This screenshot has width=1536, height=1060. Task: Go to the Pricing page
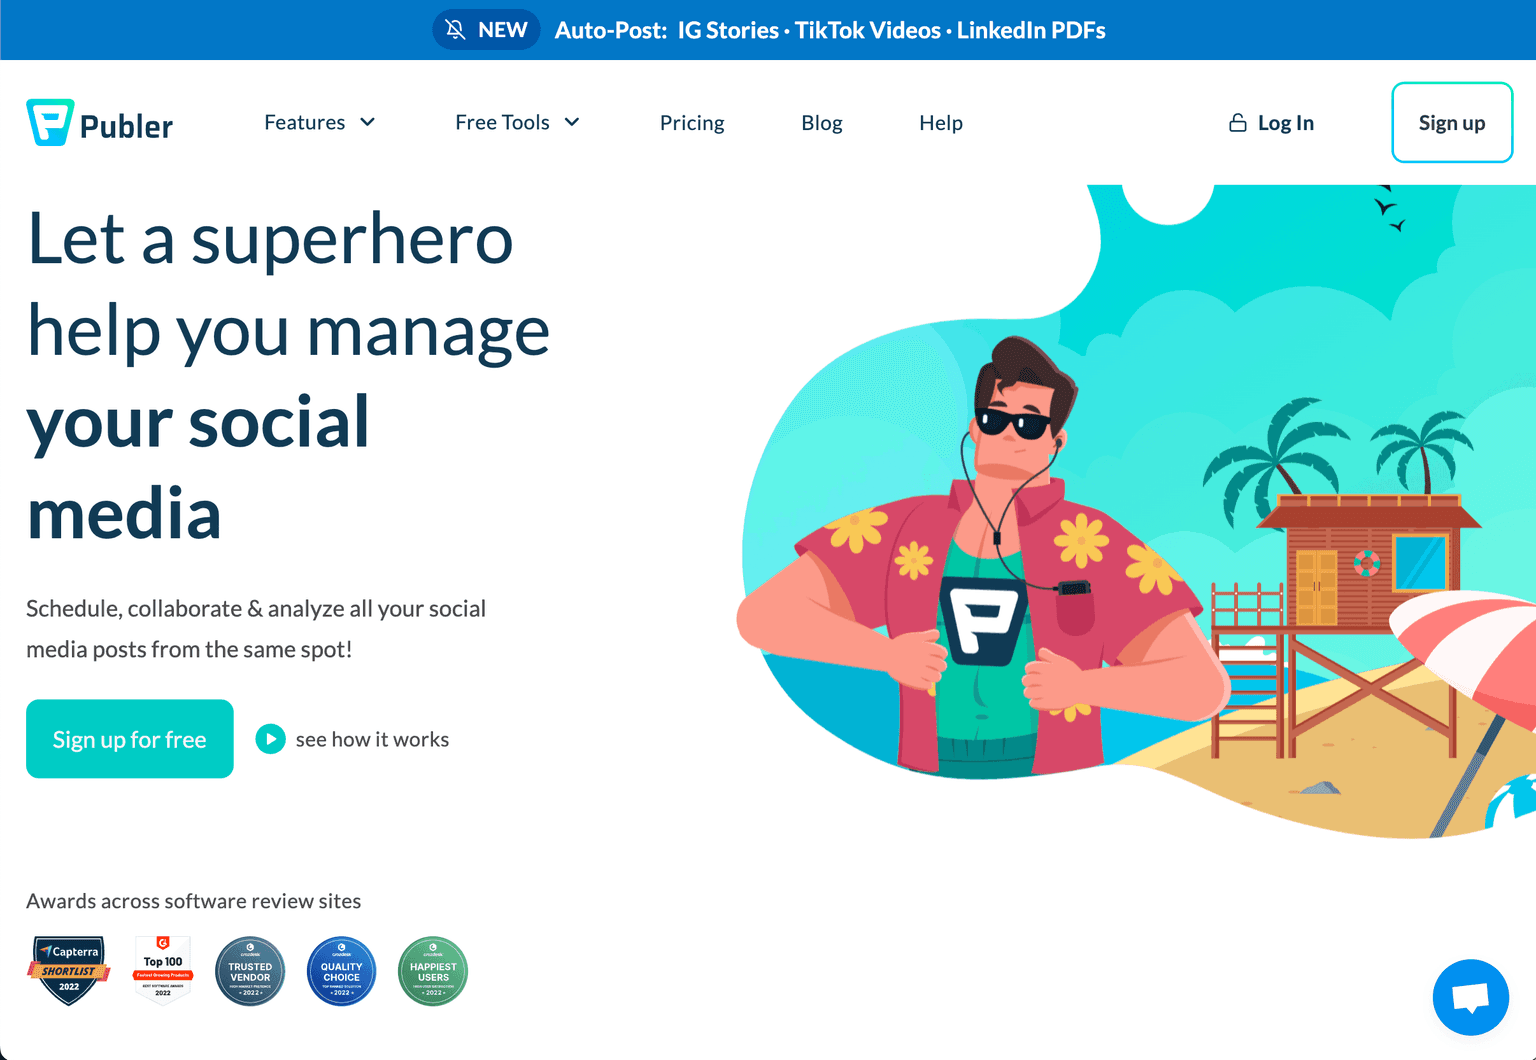pyautogui.click(x=692, y=122)
